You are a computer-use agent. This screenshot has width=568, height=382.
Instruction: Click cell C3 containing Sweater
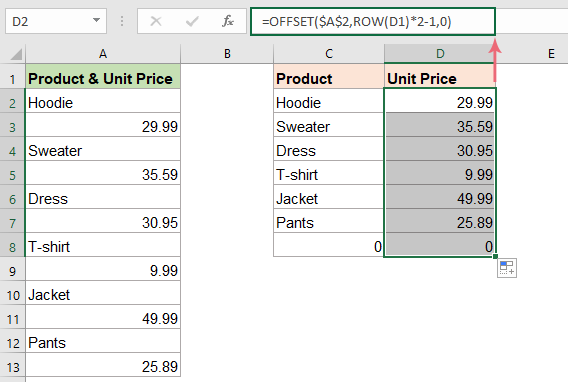click(329, 125)
